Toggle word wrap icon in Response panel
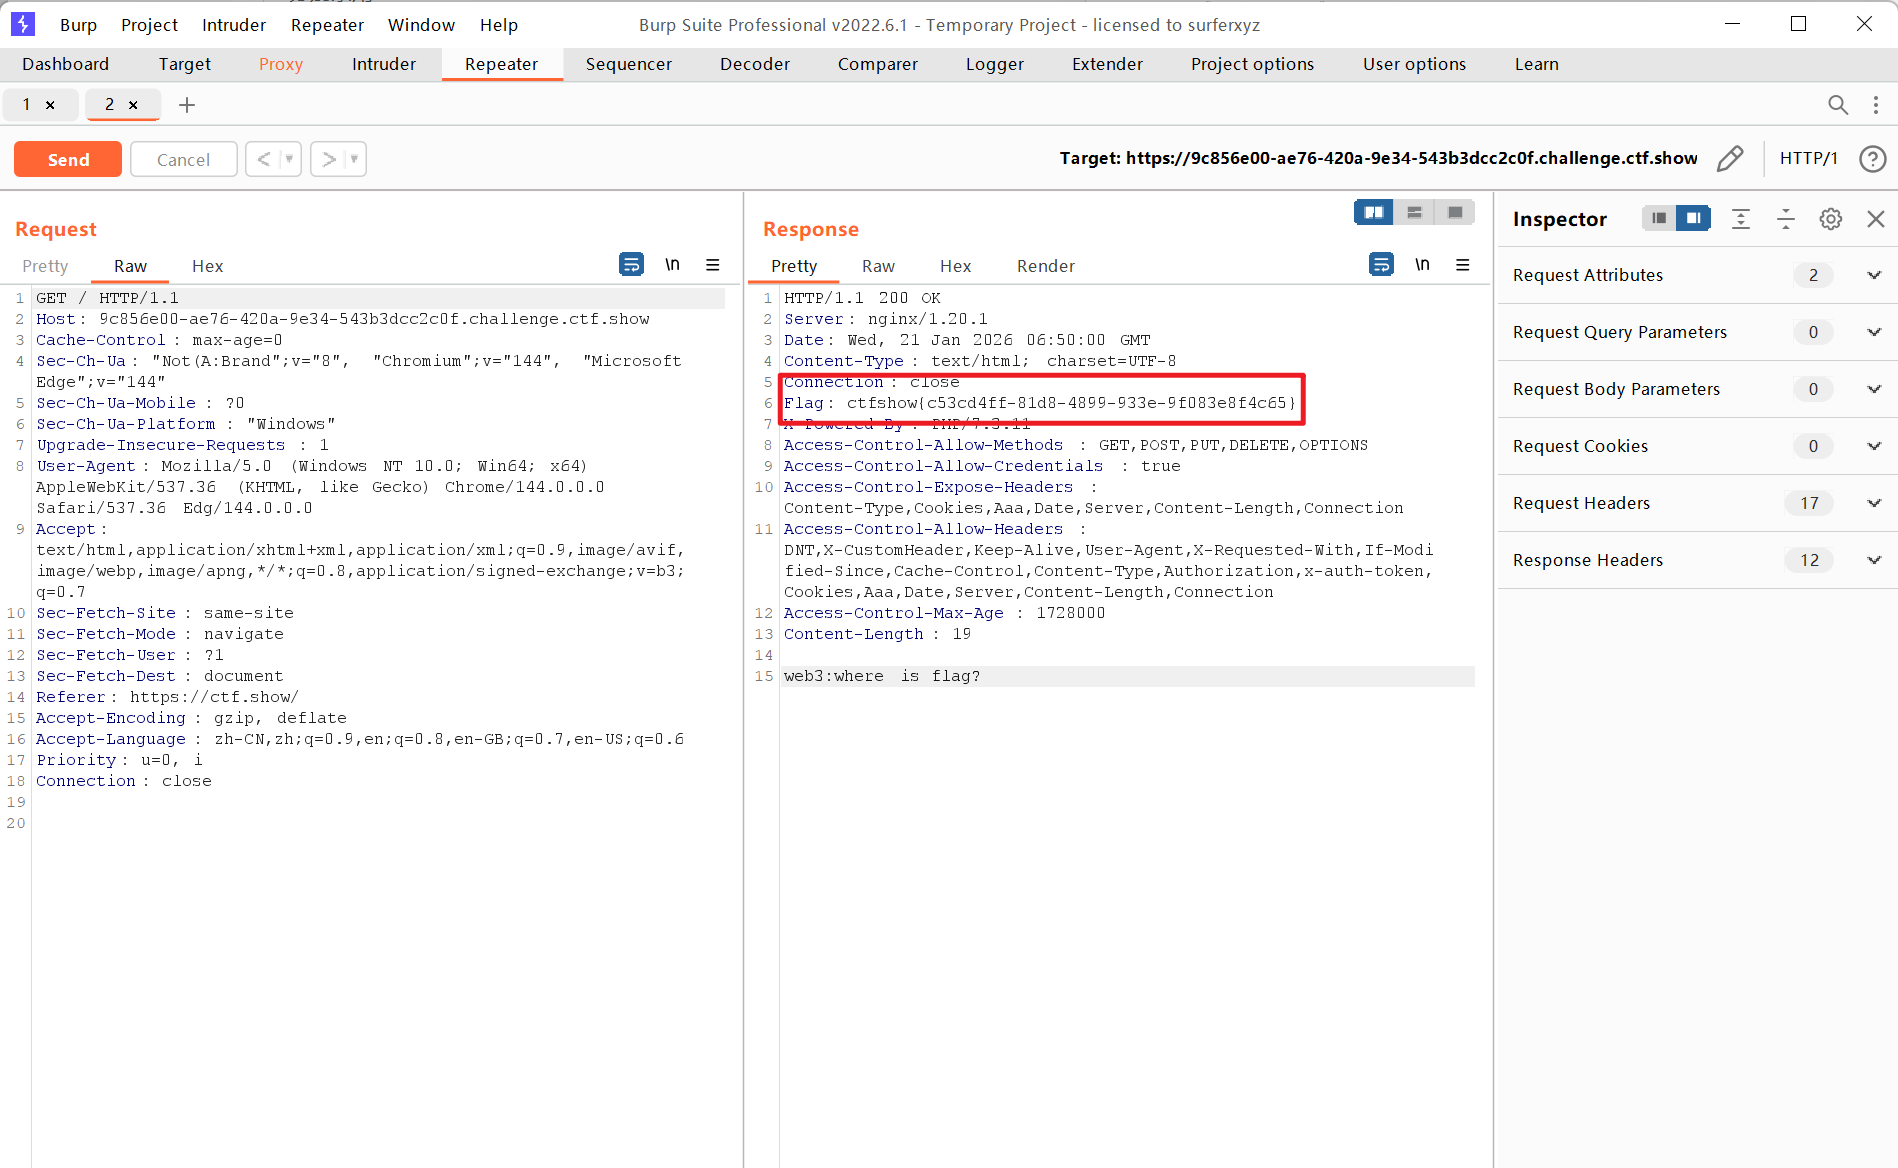Screen dimensions: 1898x1168 (x=1381, y=264)
